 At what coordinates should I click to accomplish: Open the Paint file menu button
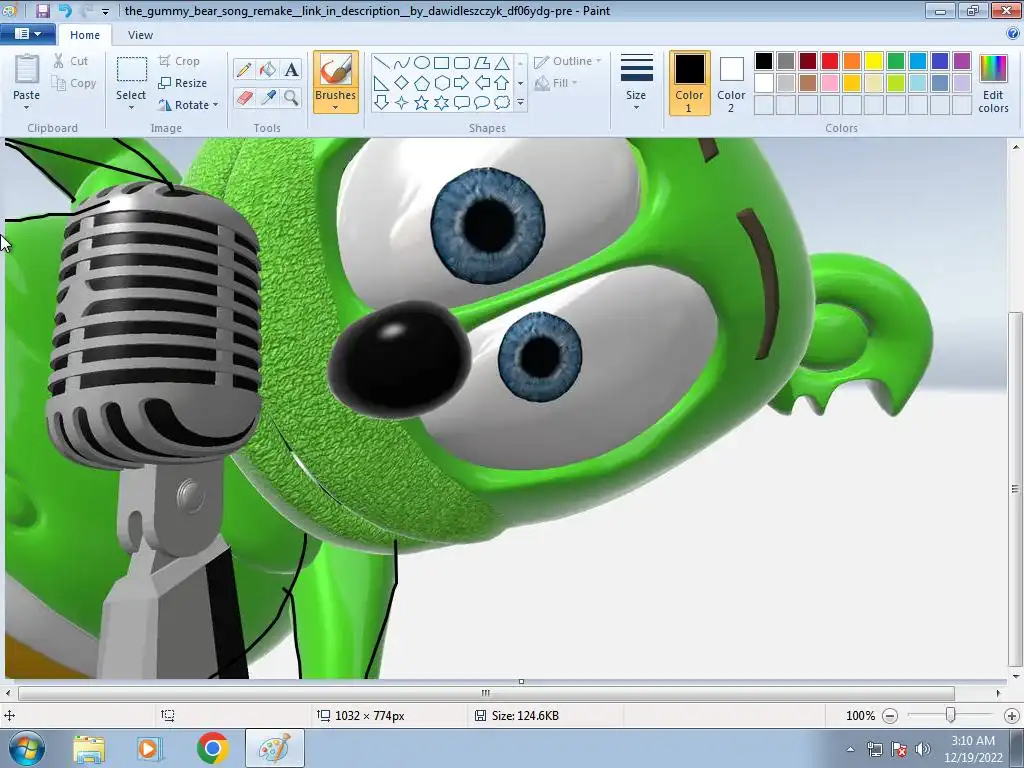pos(27,34)
